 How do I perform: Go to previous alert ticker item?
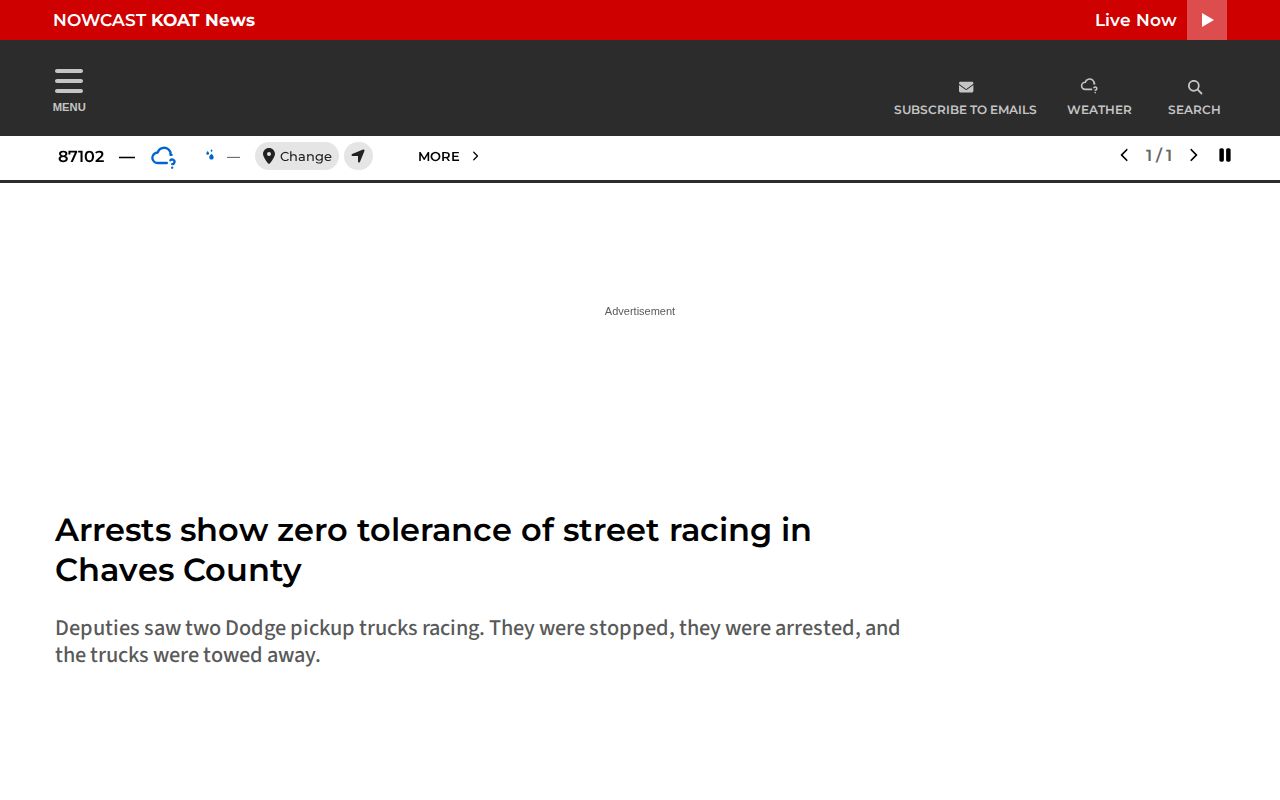pos(1124,155)
